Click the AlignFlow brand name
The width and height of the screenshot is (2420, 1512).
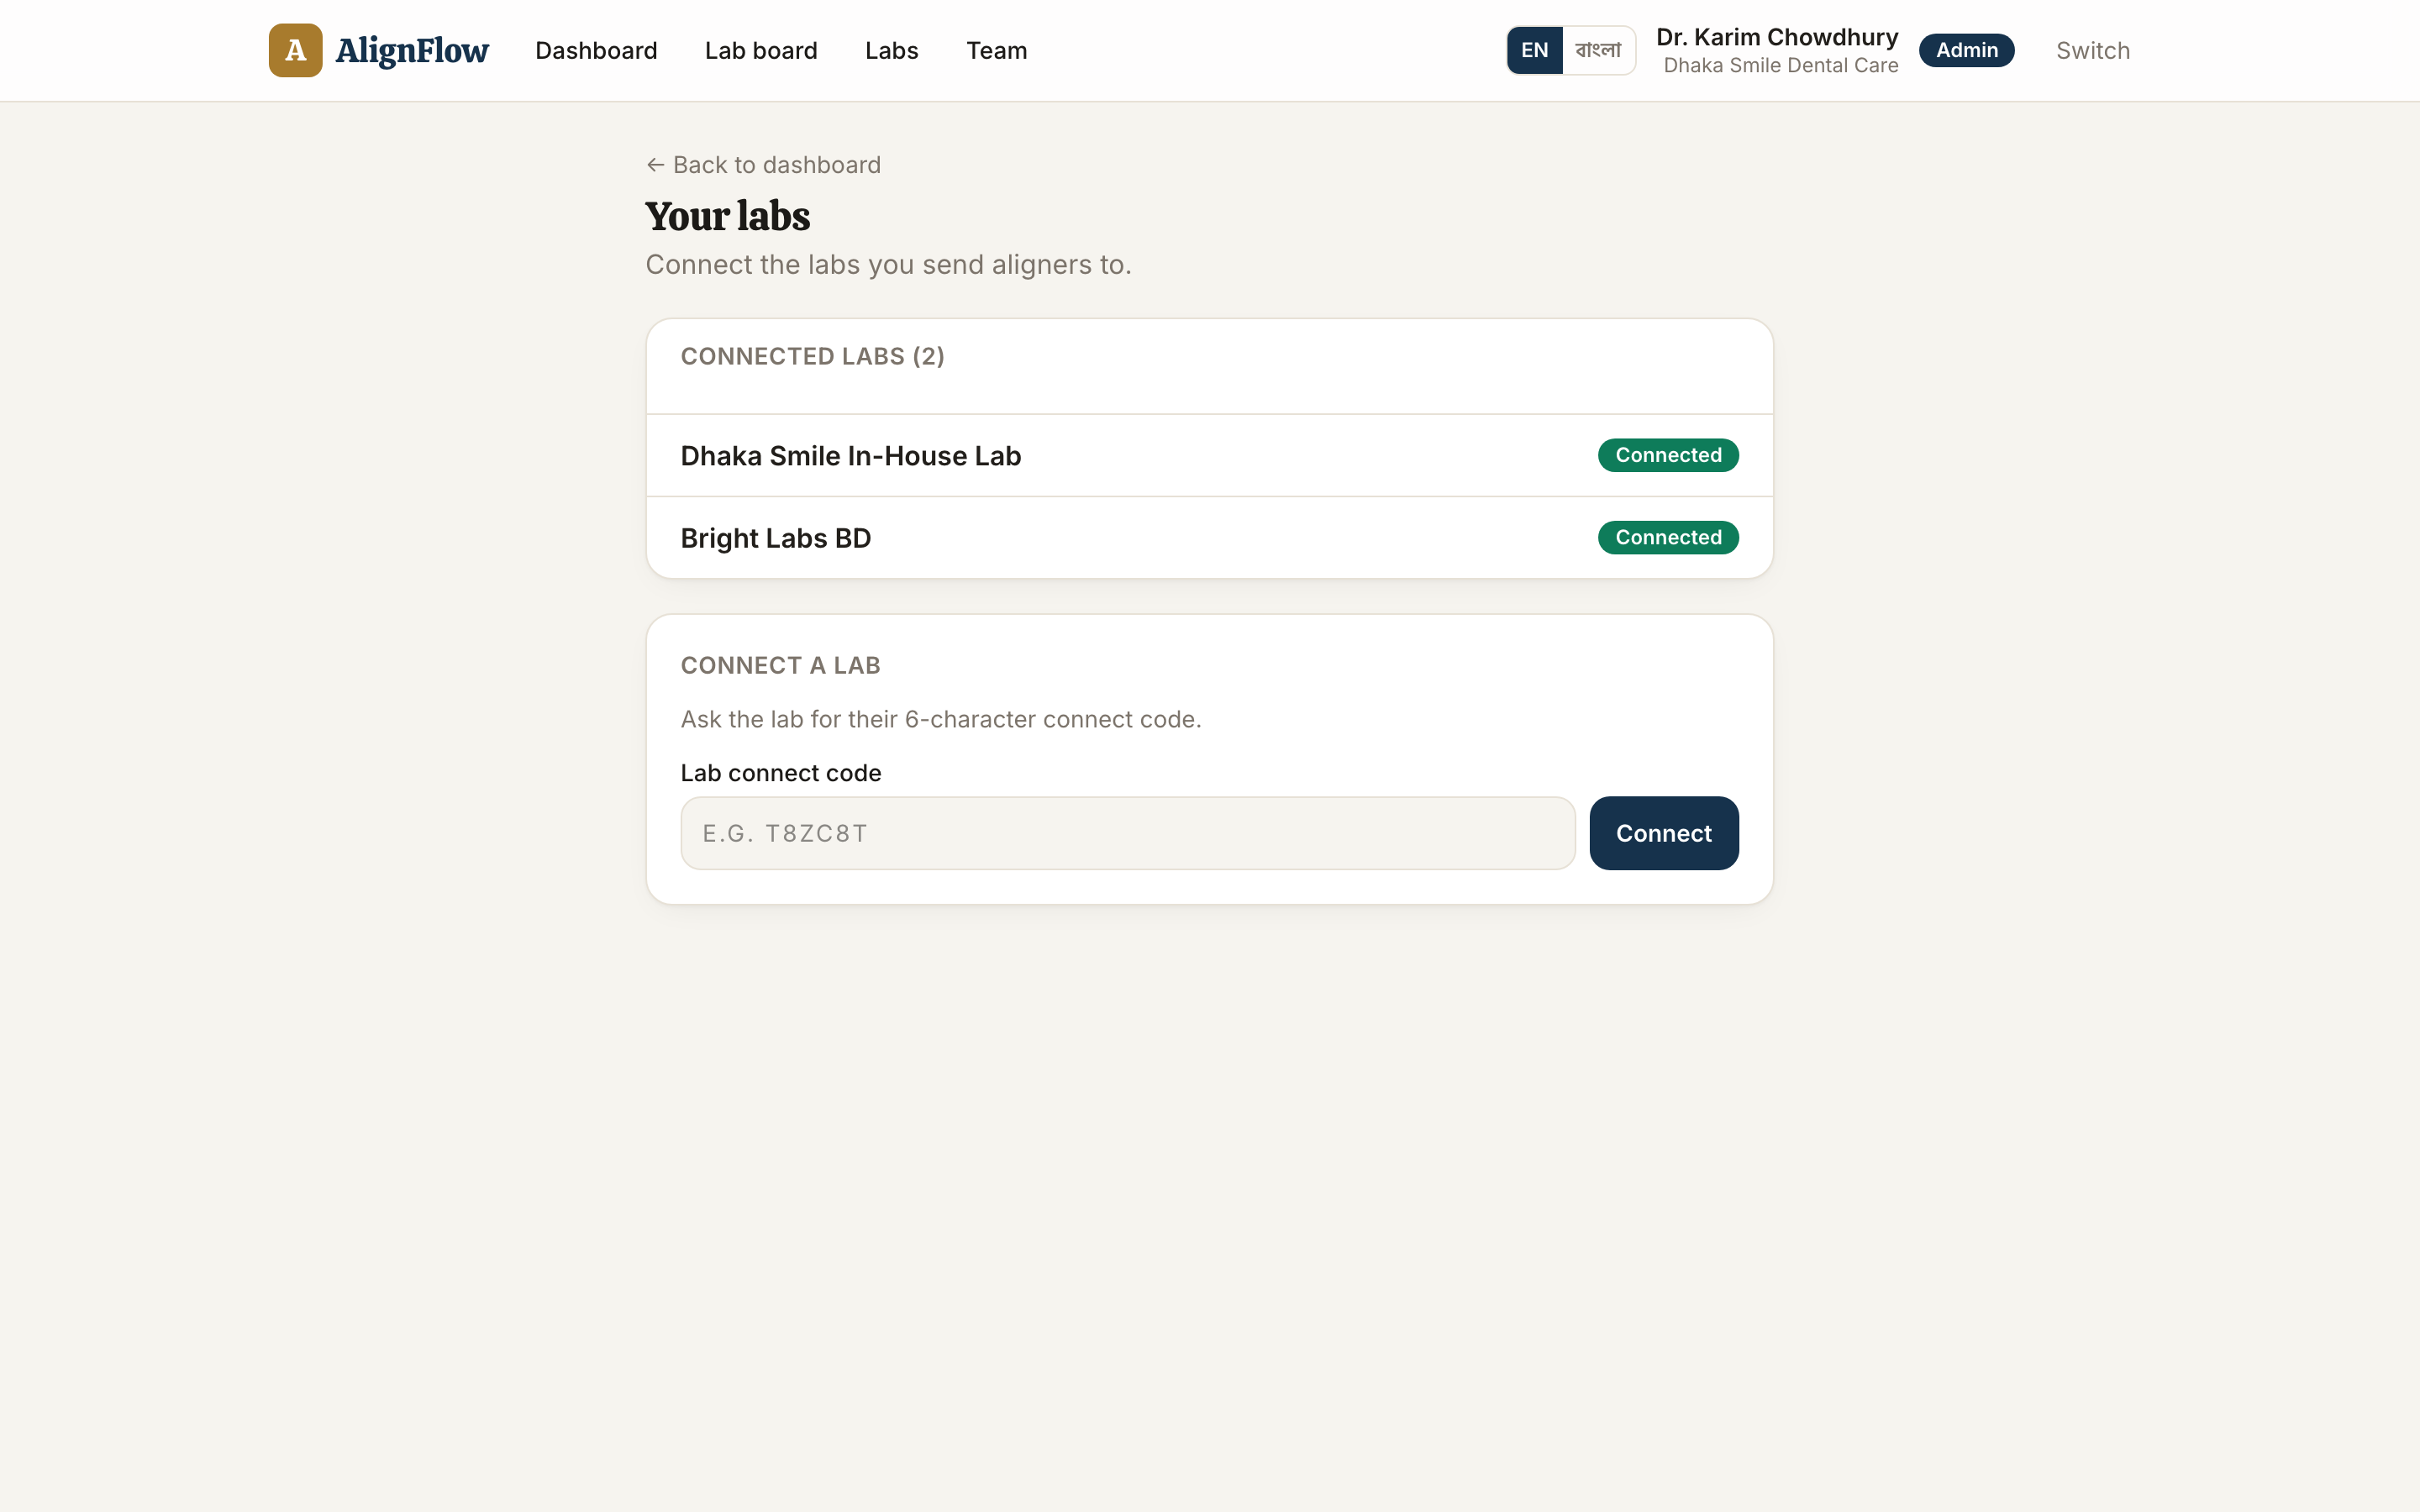411,50
